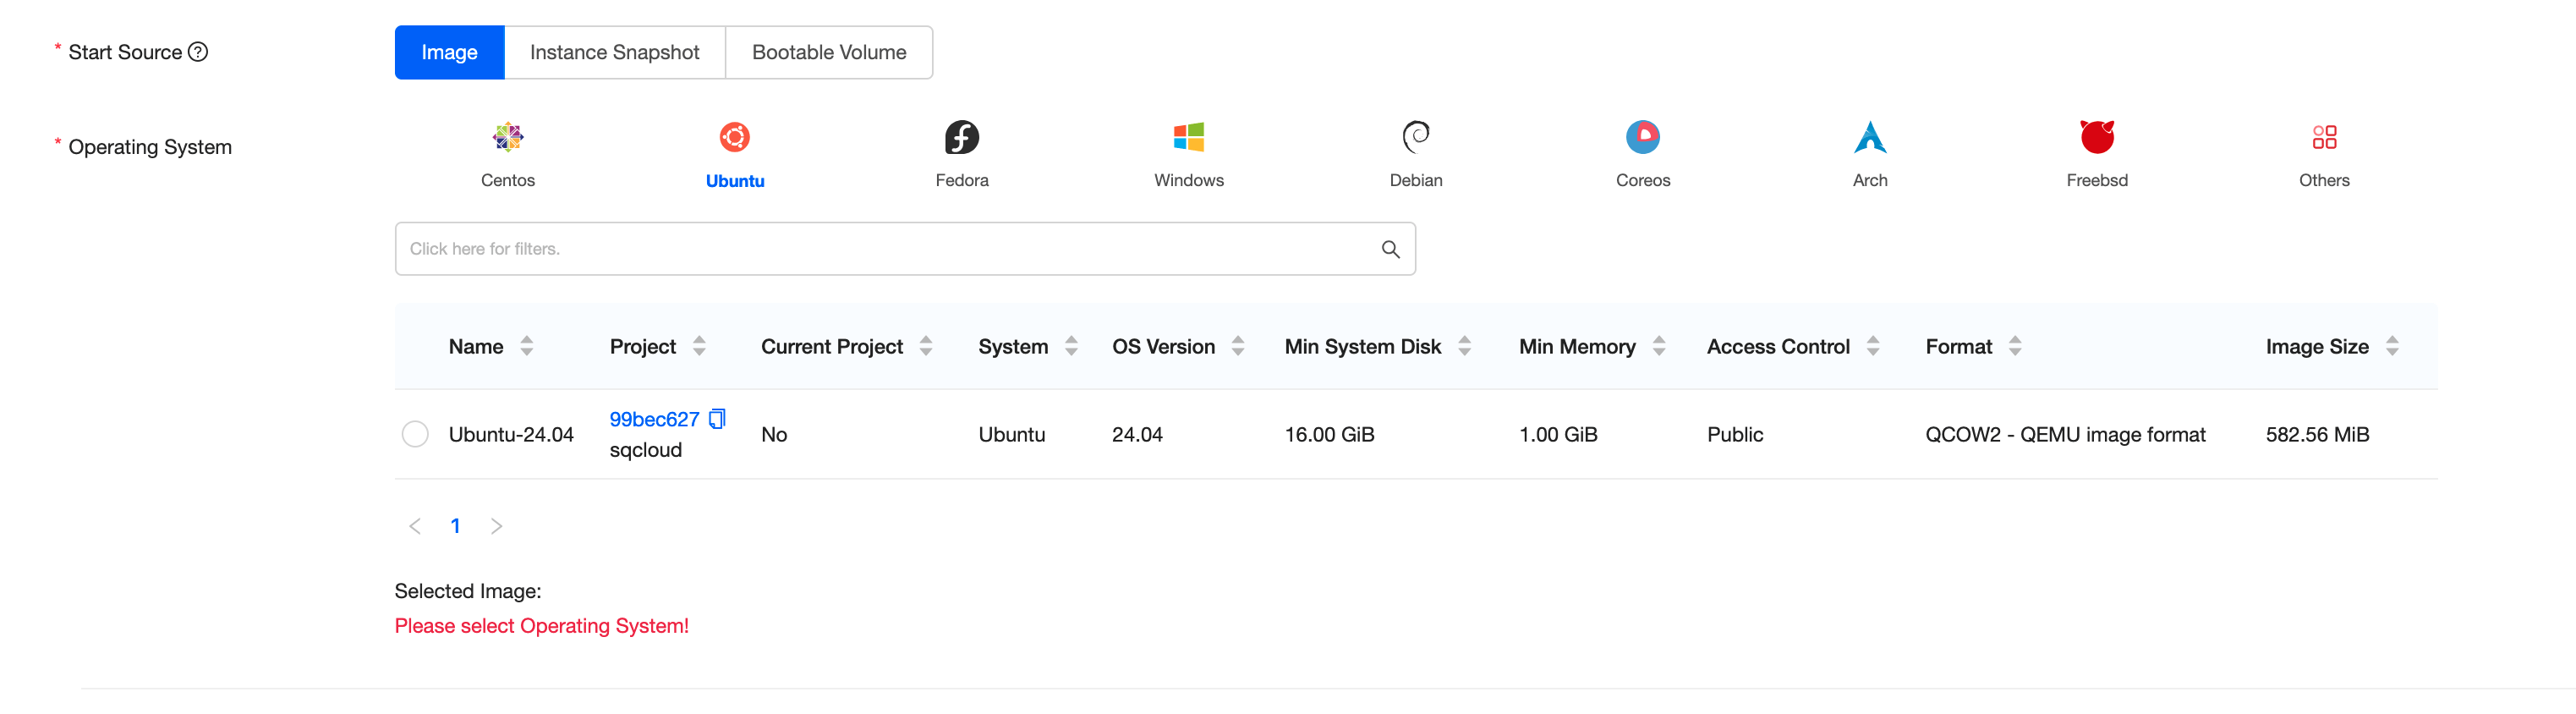This screenshot has height=714, width=2576.
Task: Sort the table by Name column
Action: [527, 346]
